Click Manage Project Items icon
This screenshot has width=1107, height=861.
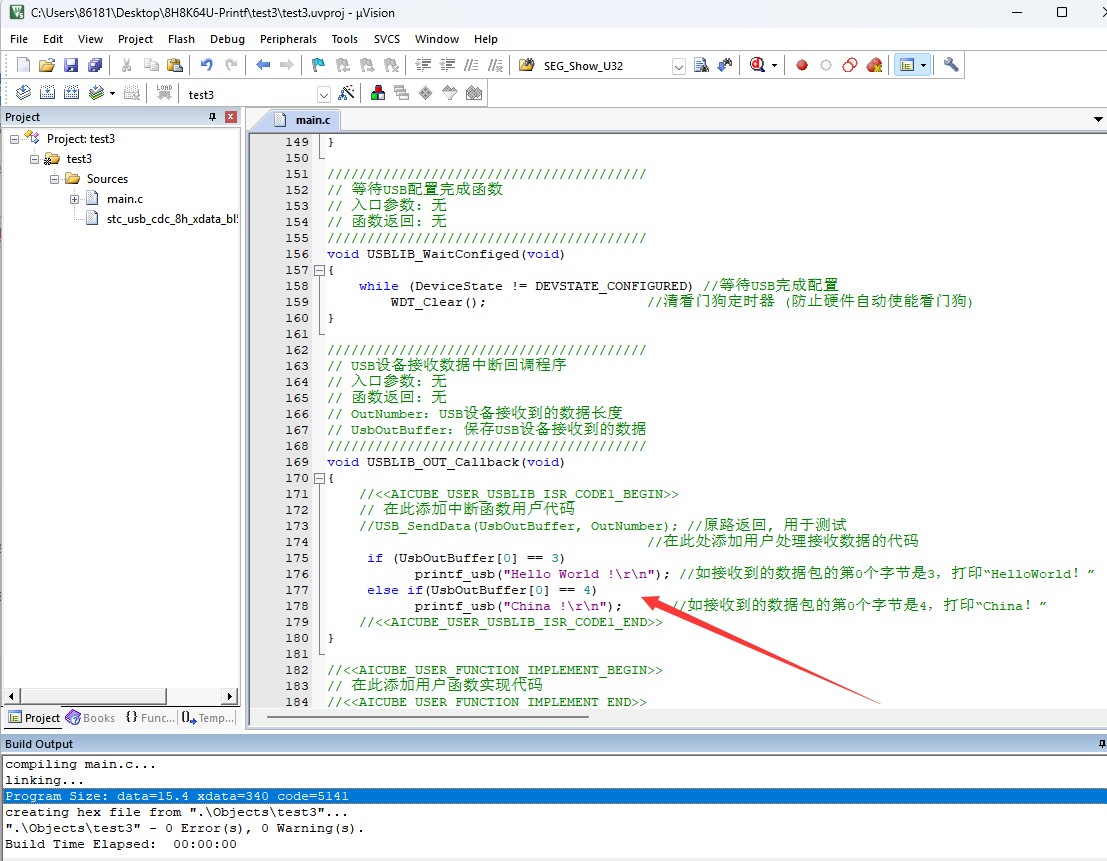pyautogui.click(x=378, y=92)
